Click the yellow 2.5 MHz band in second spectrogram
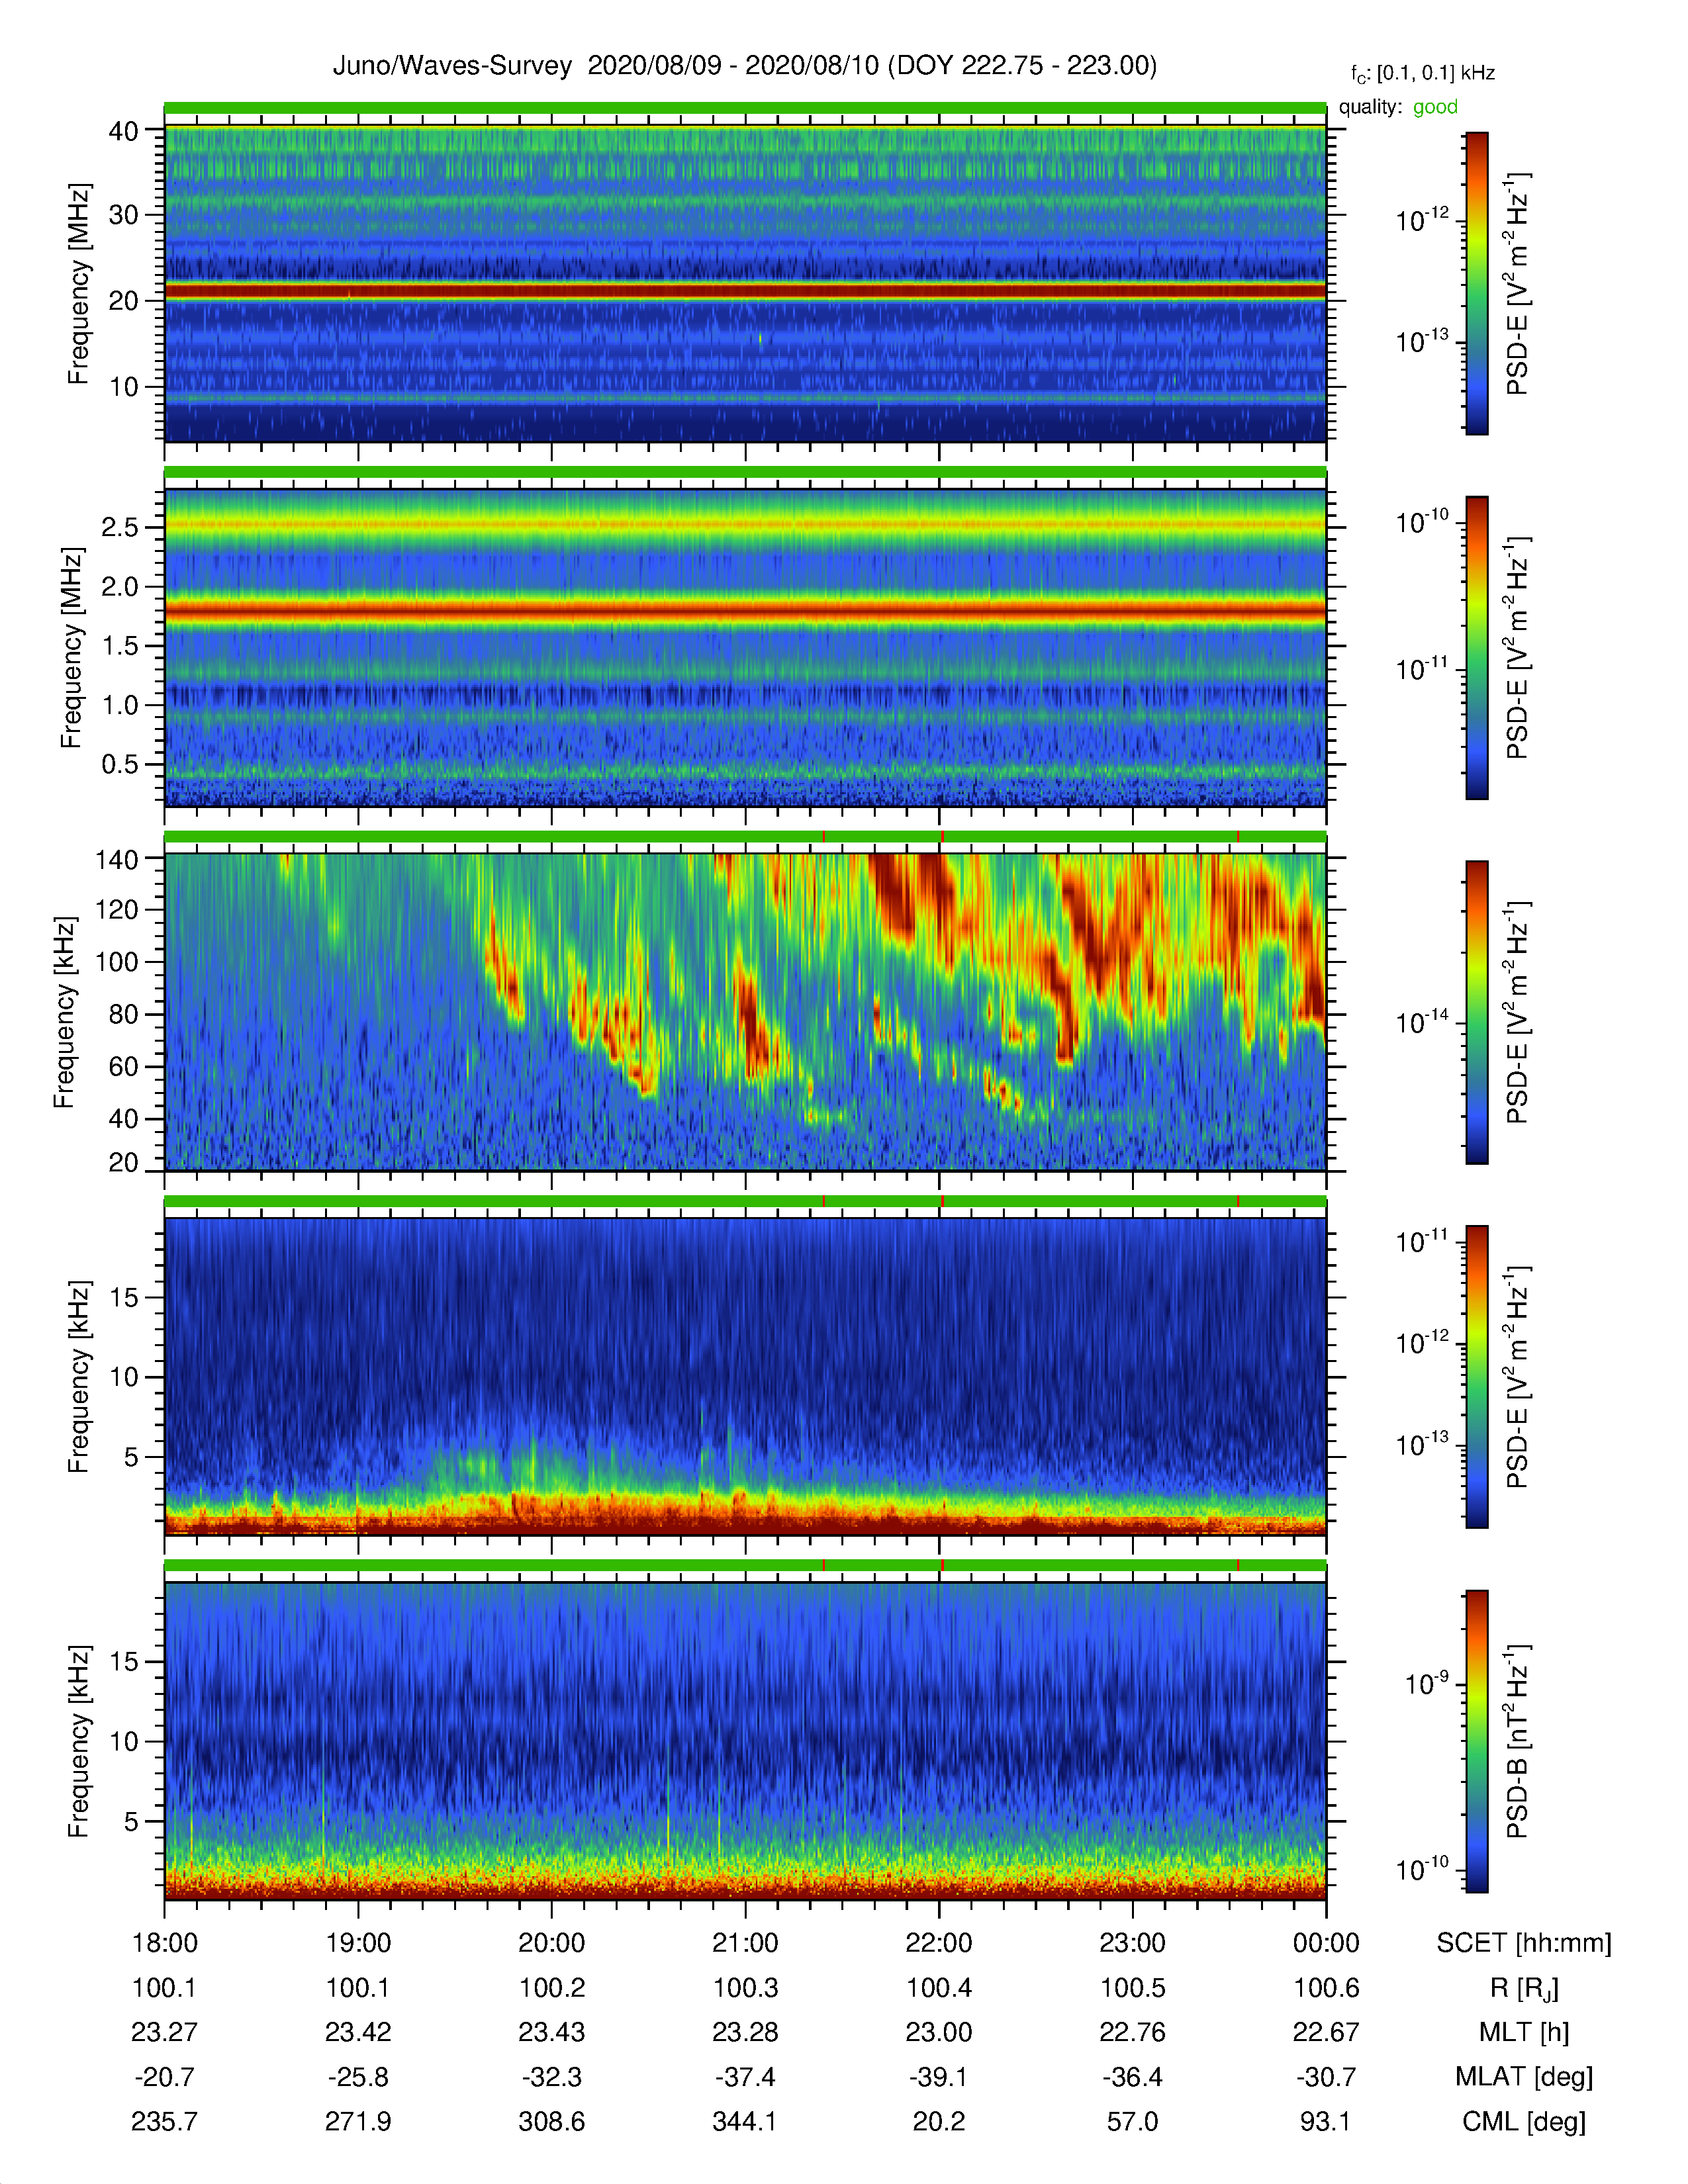This screenshot has width=1688, height=2184. coord(745,524)
